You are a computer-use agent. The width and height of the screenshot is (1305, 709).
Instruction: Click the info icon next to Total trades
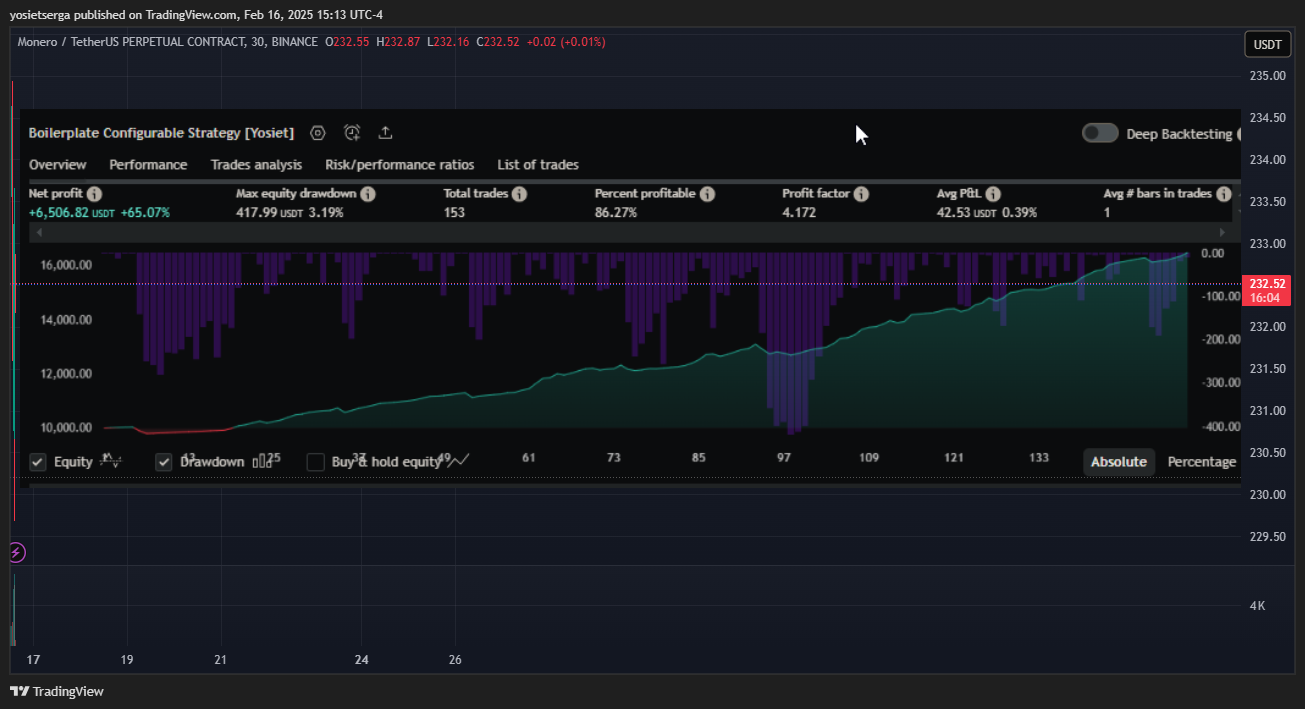pyautogui.click(x=519, y=194)
